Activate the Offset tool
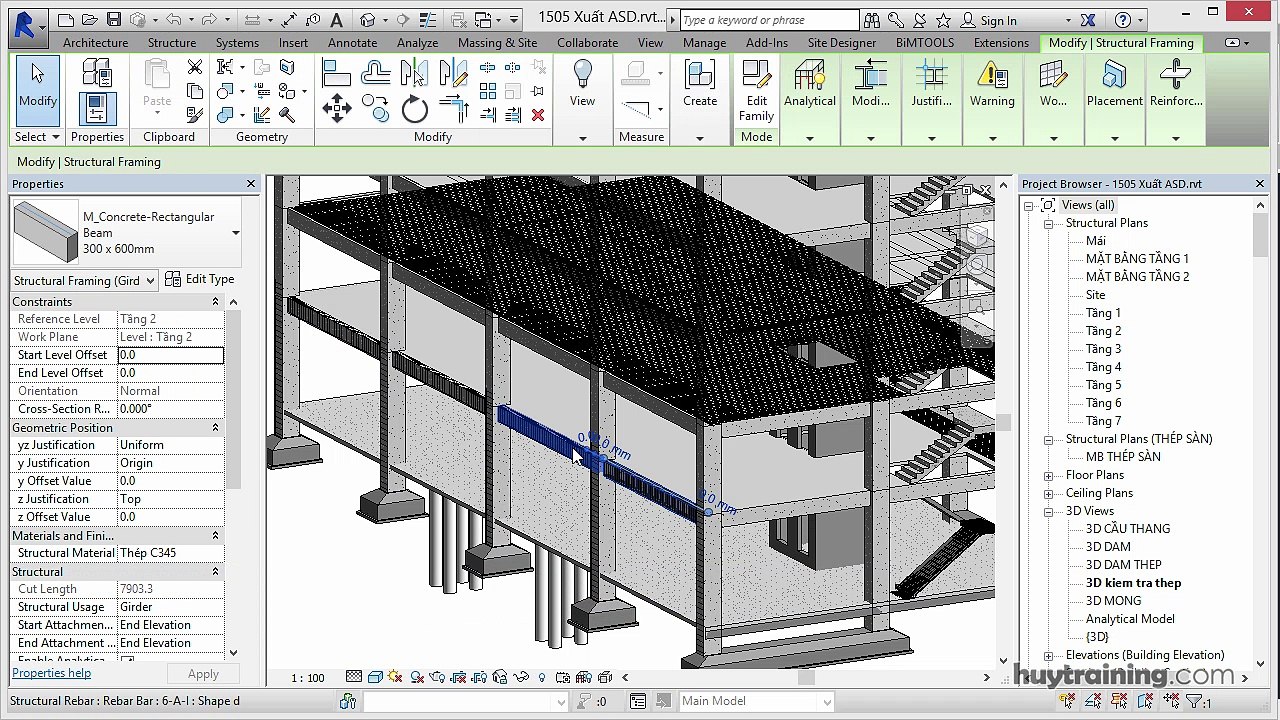The image size is (1280, 720). 376,73
